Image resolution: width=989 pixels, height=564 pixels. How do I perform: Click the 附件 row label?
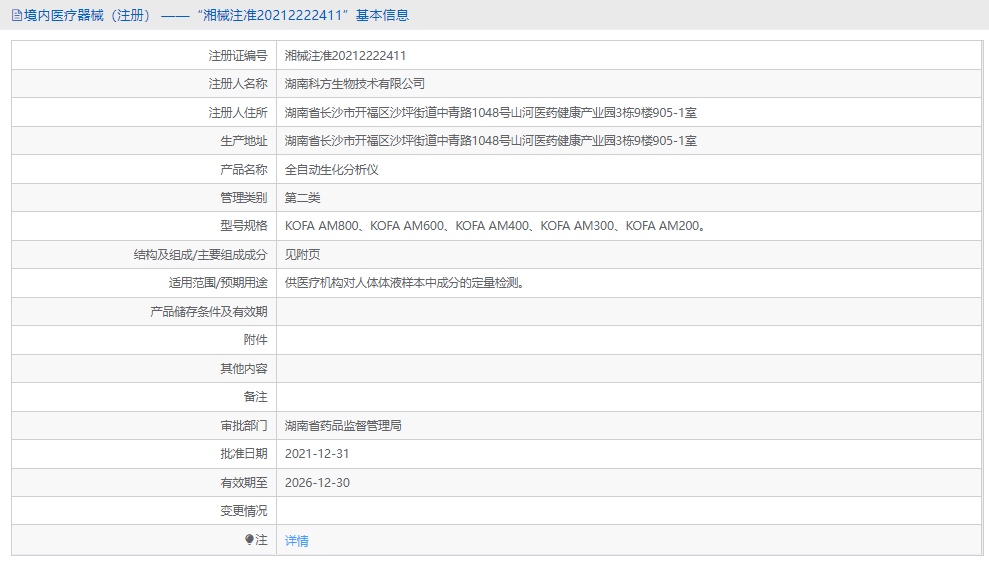coord(255,340)
